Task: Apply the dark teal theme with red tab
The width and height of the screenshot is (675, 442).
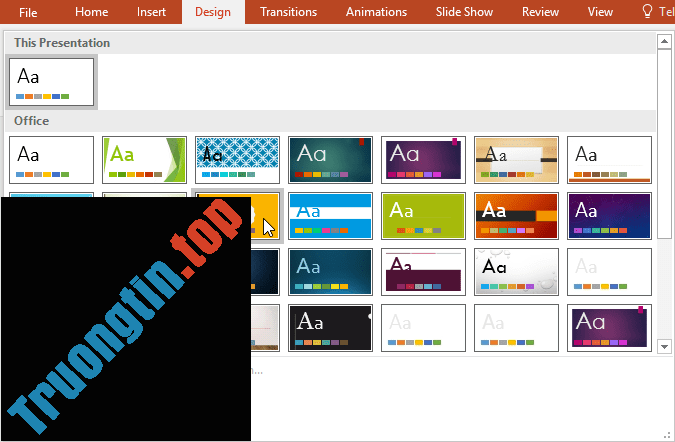Action: (x=330, y=160)
